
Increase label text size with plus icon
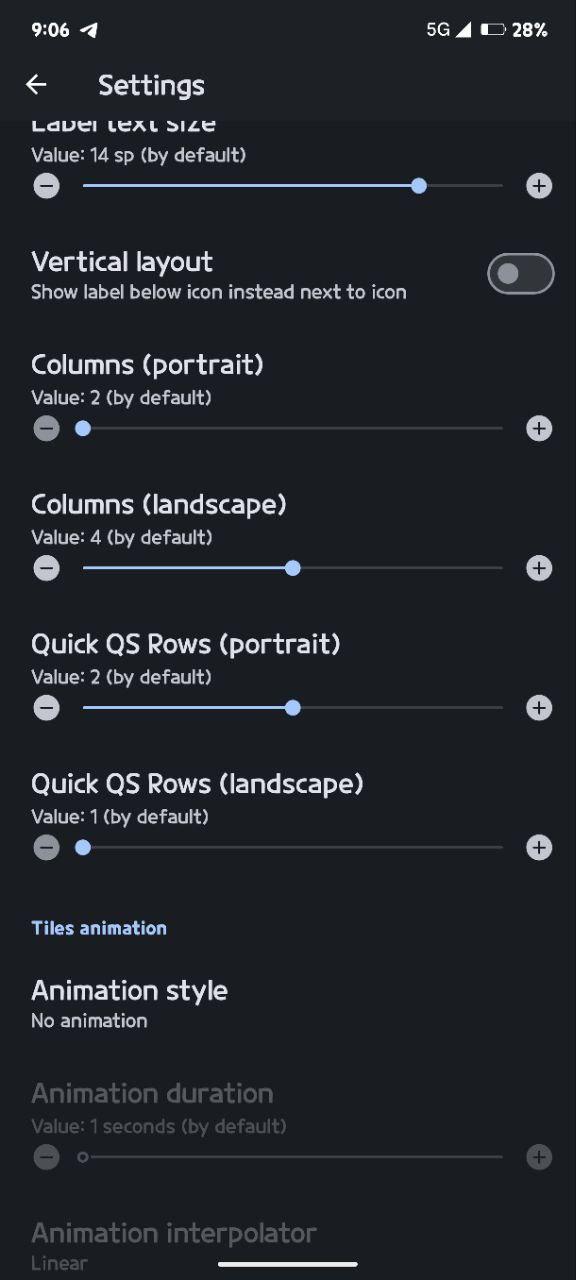(539, 186)
